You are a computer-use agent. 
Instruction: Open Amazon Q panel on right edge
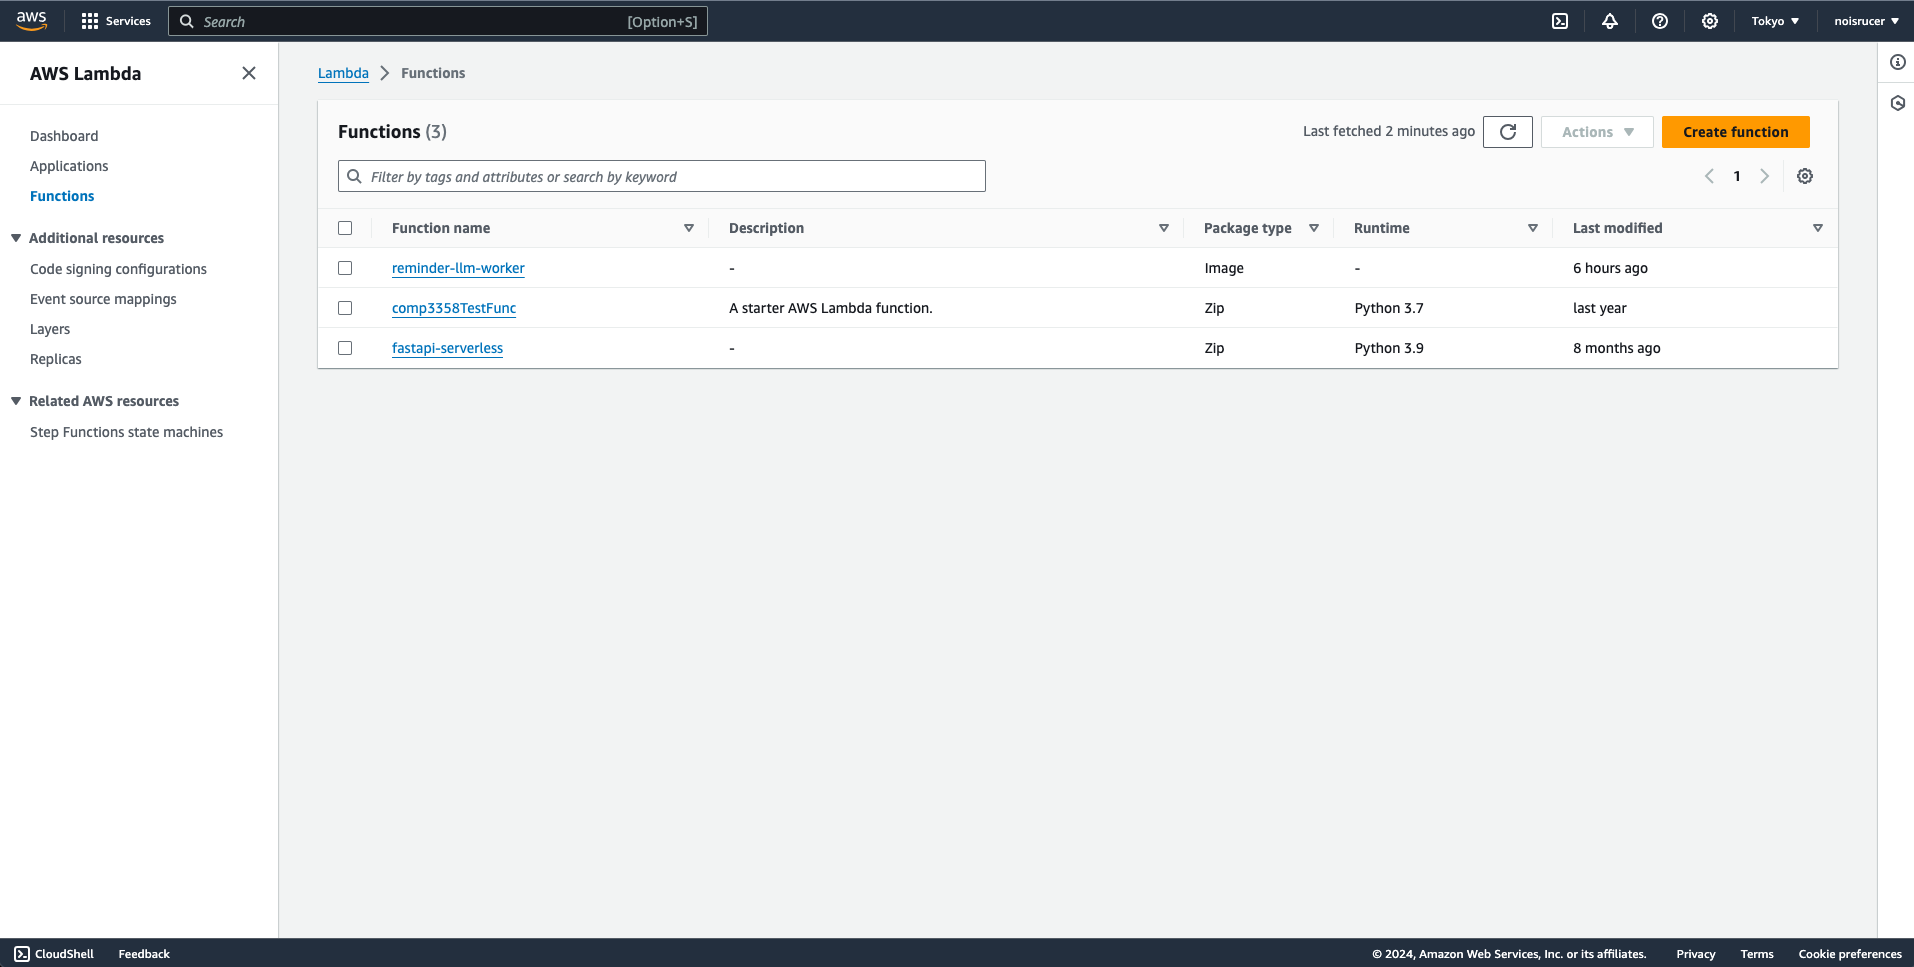tap(1898, 102)
